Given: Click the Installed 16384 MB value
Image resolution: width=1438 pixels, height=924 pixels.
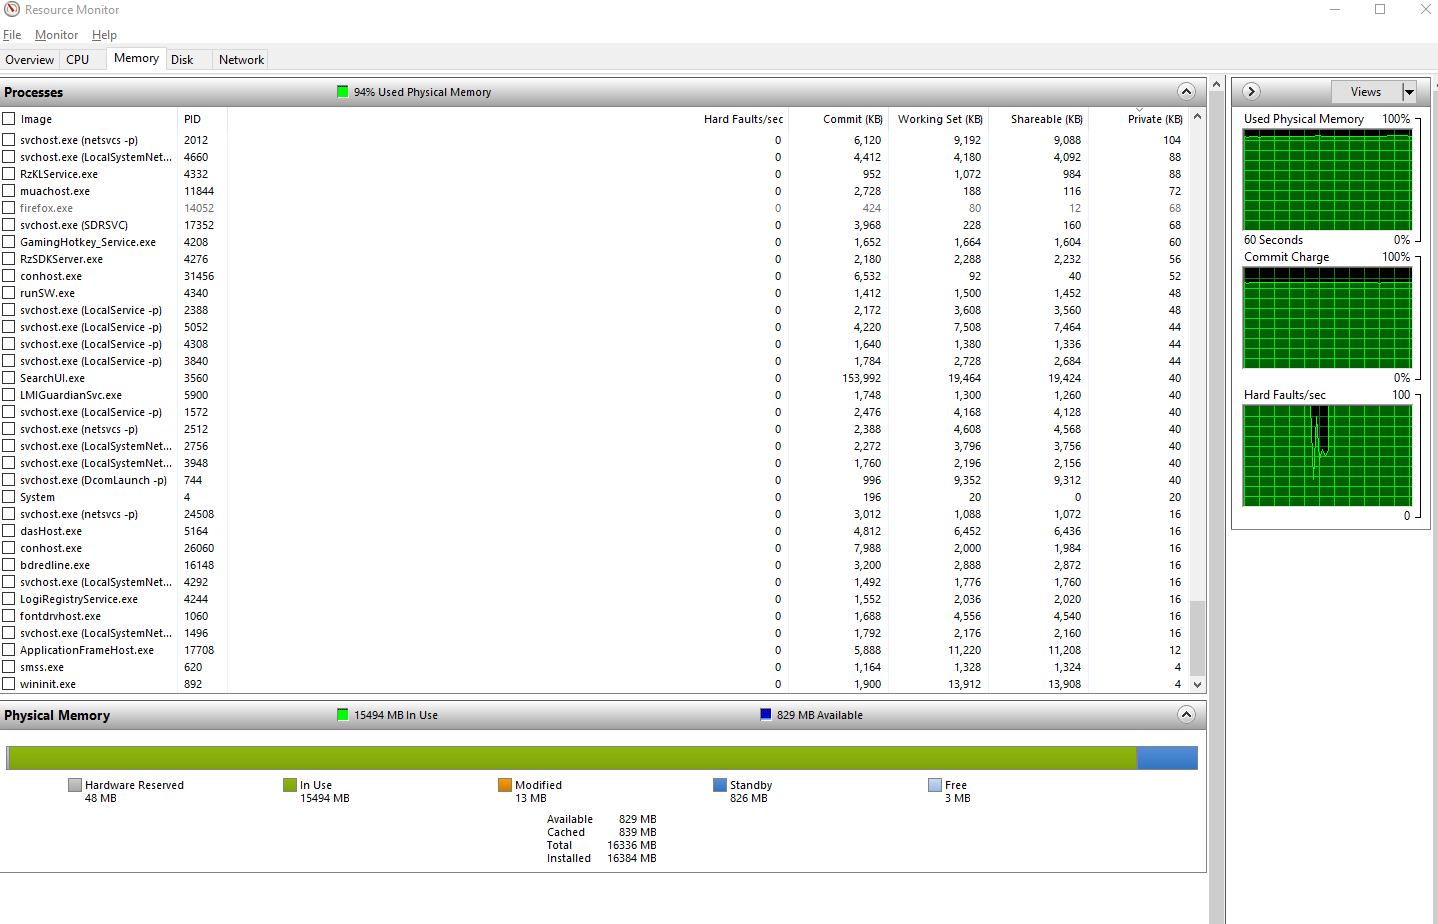Looking at the screenshot, I should click(632, 858).
